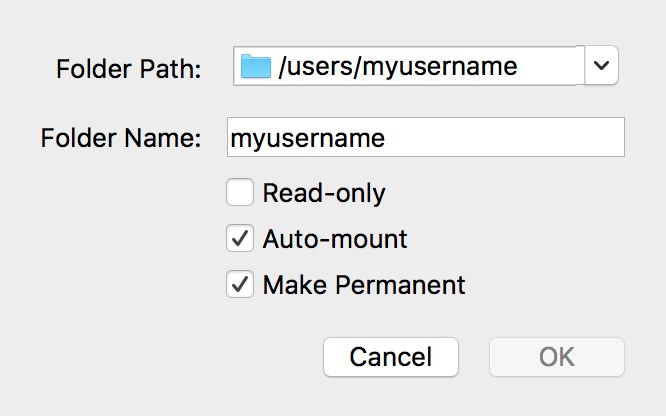Uncheck the Auto-mount checkbox
This screenshot has height=416, width=666.
coord(240,238)
